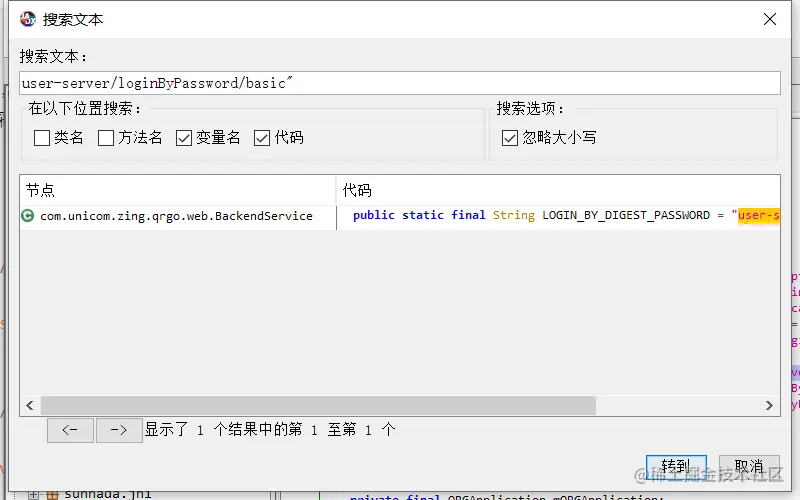This screenshot has height=500, width=800.
Task: Uncheck the 代码 checkbox
Action: pos(262,138)
